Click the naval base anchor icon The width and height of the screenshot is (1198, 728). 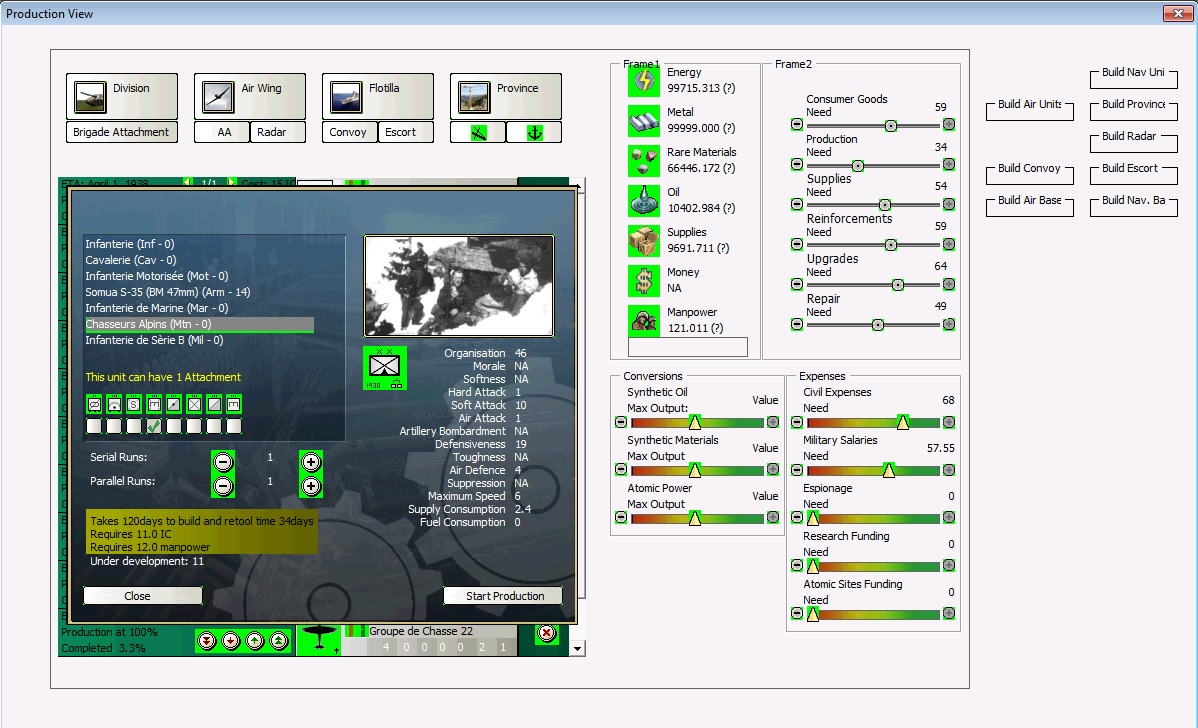coord(534,132)
